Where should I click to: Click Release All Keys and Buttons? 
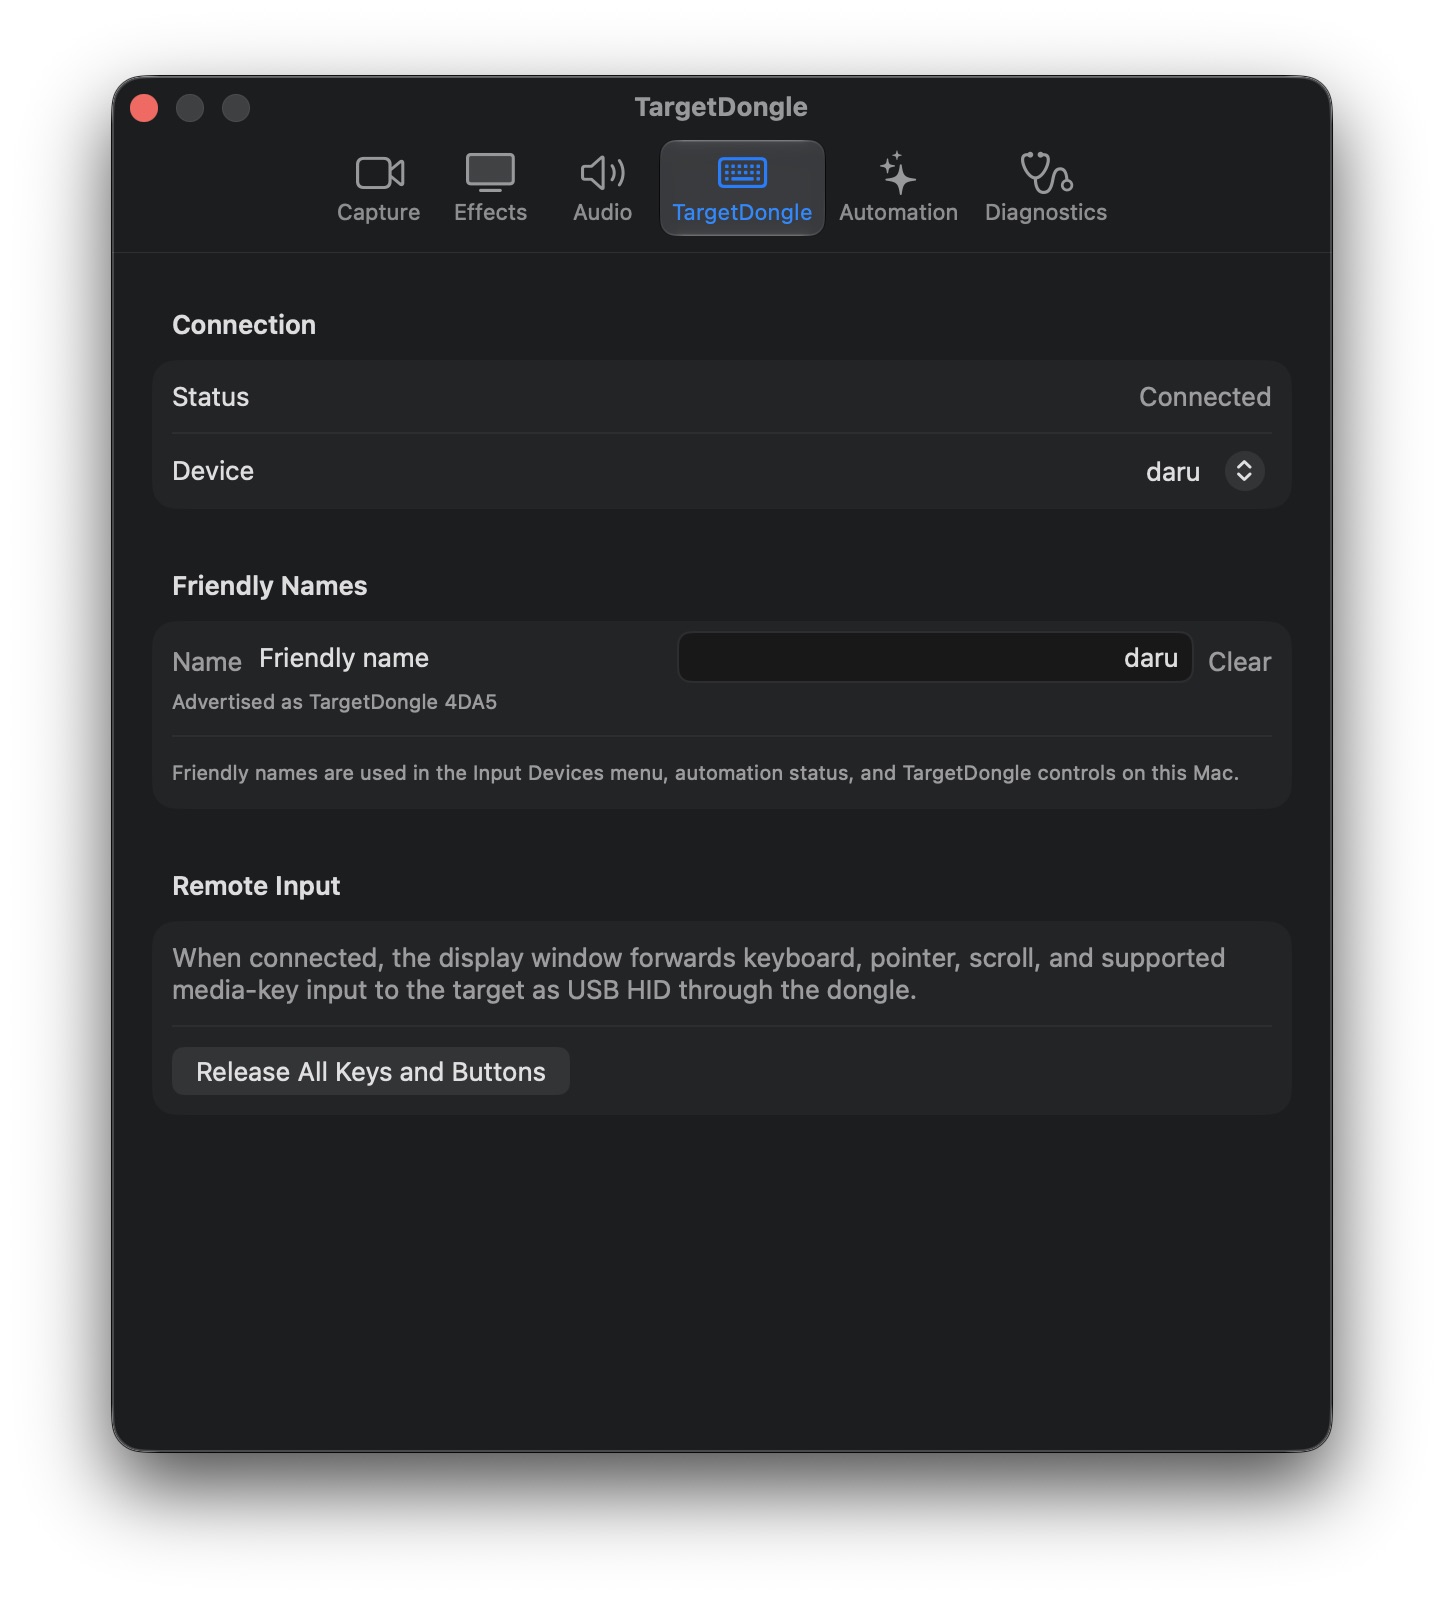(x=371, y=1071)
